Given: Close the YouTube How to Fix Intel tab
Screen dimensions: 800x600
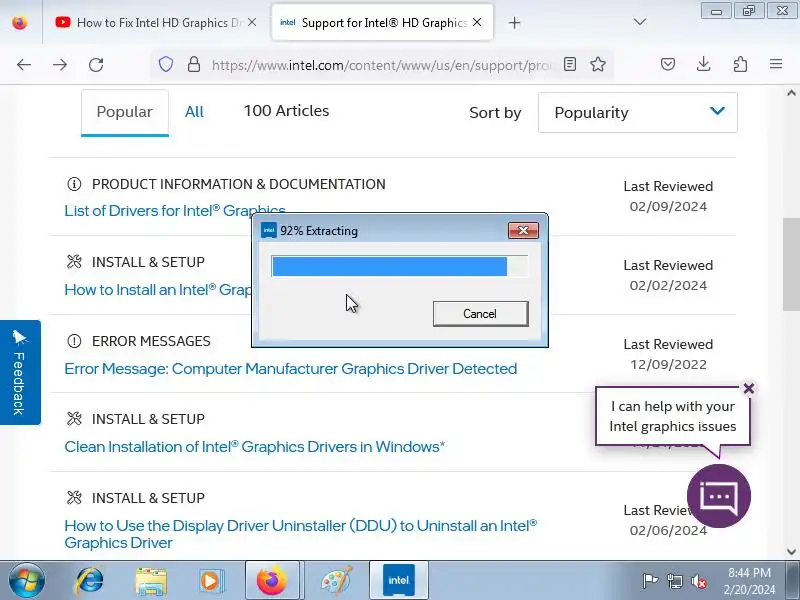Looking at the screenshot, I should (252, 22).
